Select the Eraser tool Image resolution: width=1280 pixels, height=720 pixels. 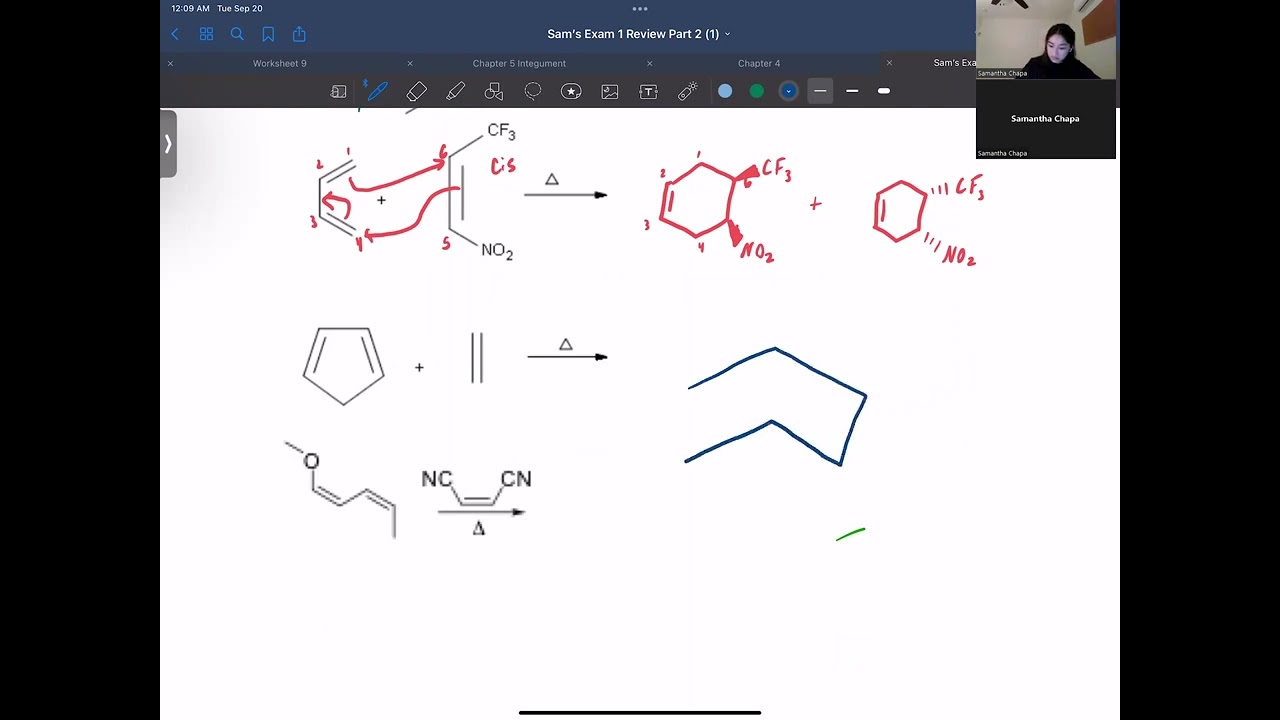(416, 91)
